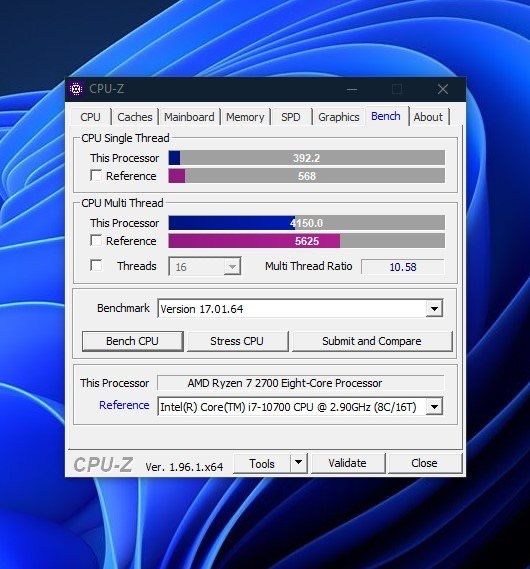The width and height of the screenshot is (530, 569).
Task: Enable Single Thread Reference checkbox
Action: pyautogui.click(x=96, y=176)
